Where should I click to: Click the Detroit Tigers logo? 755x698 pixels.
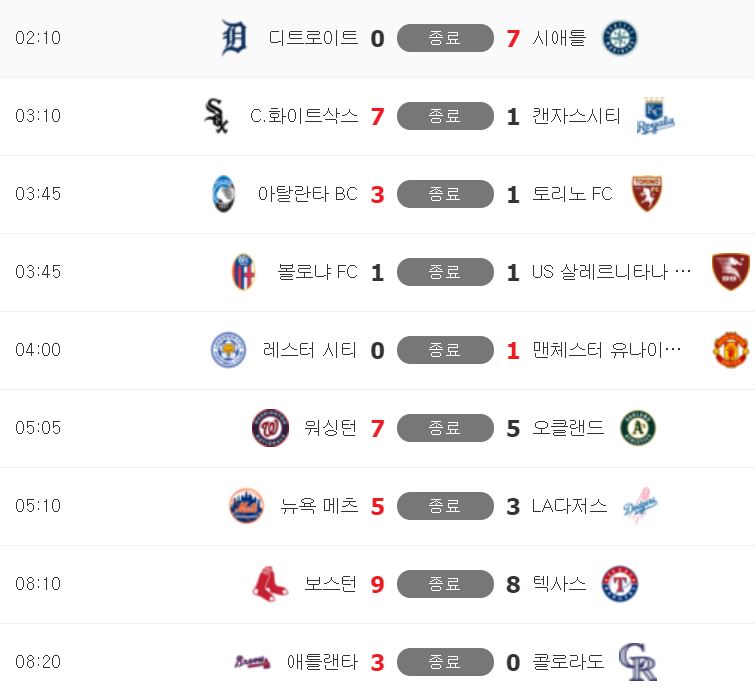(234, 38)
